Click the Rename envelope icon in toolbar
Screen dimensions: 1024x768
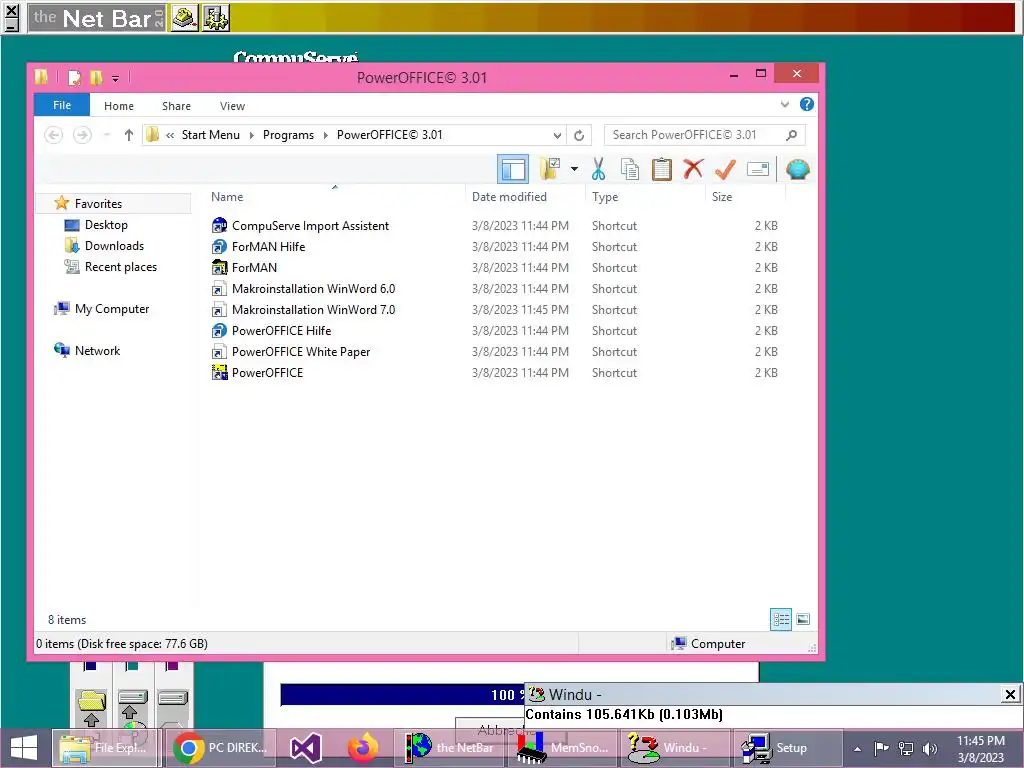tap(758, 169)
